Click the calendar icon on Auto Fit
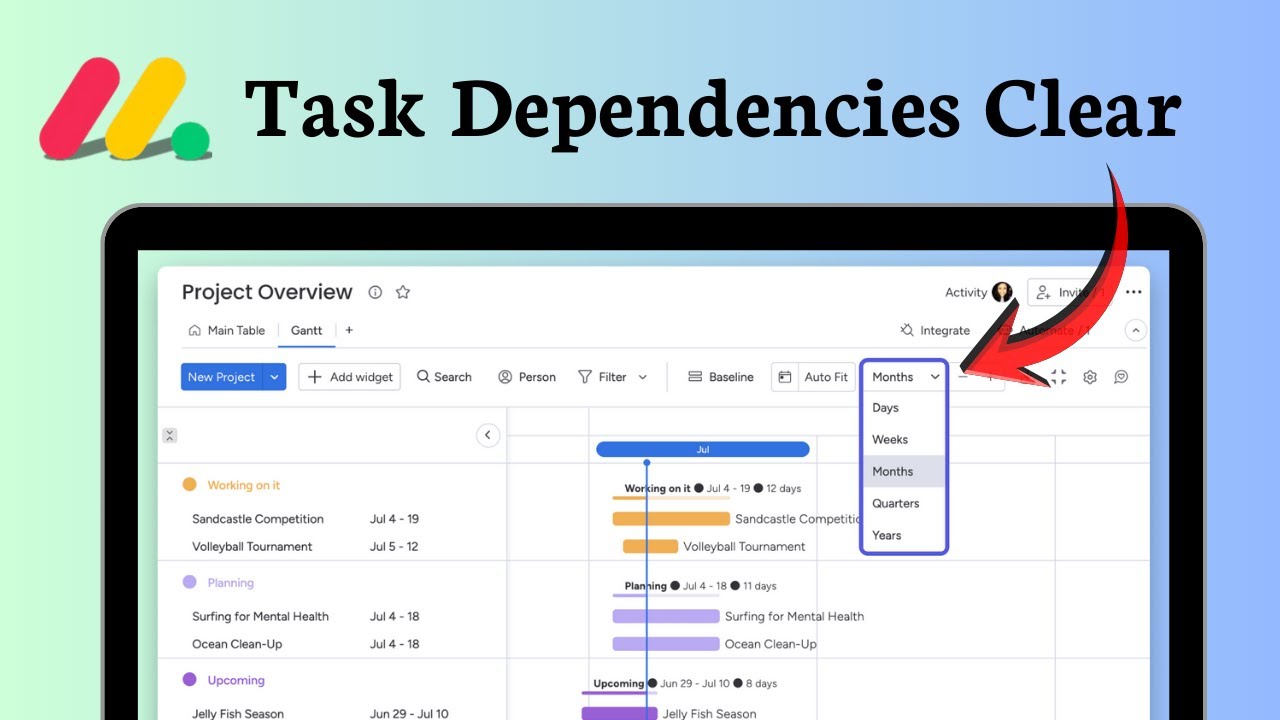This screenshot has height=720, width=1280. coord(785,377)
